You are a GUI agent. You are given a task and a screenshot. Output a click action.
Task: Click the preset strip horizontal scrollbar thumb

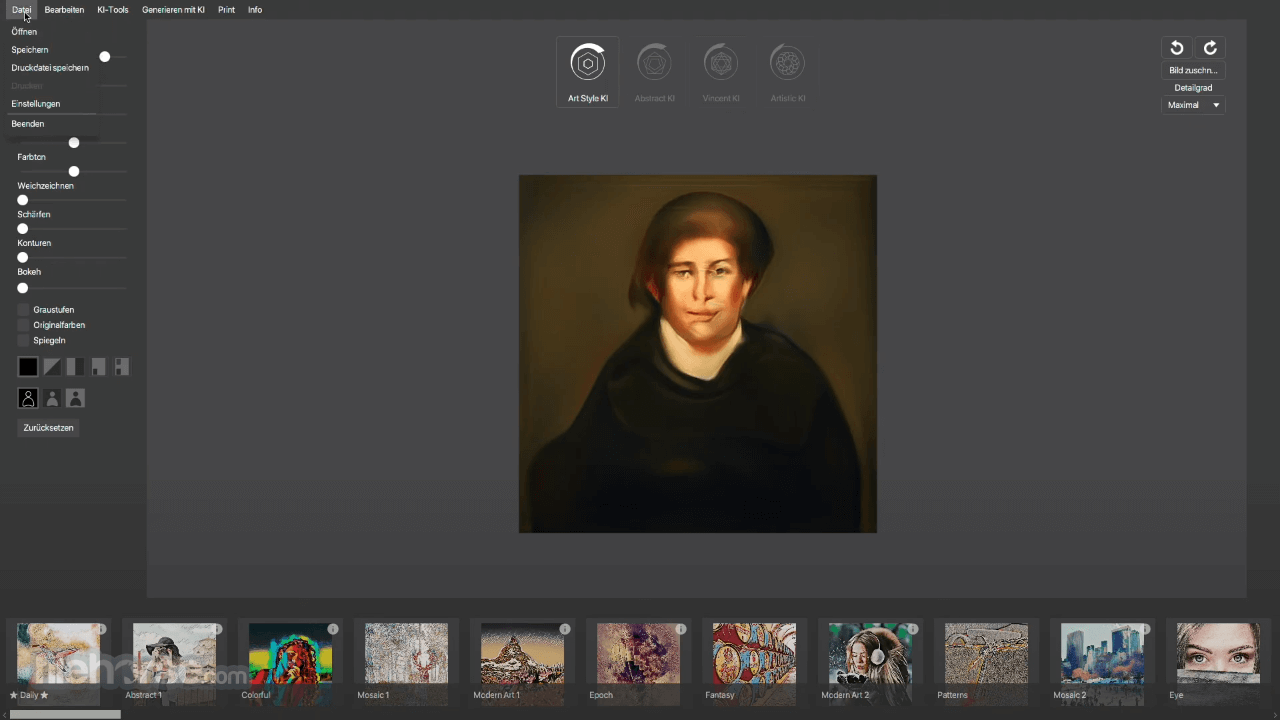click(x=64, y=714)
